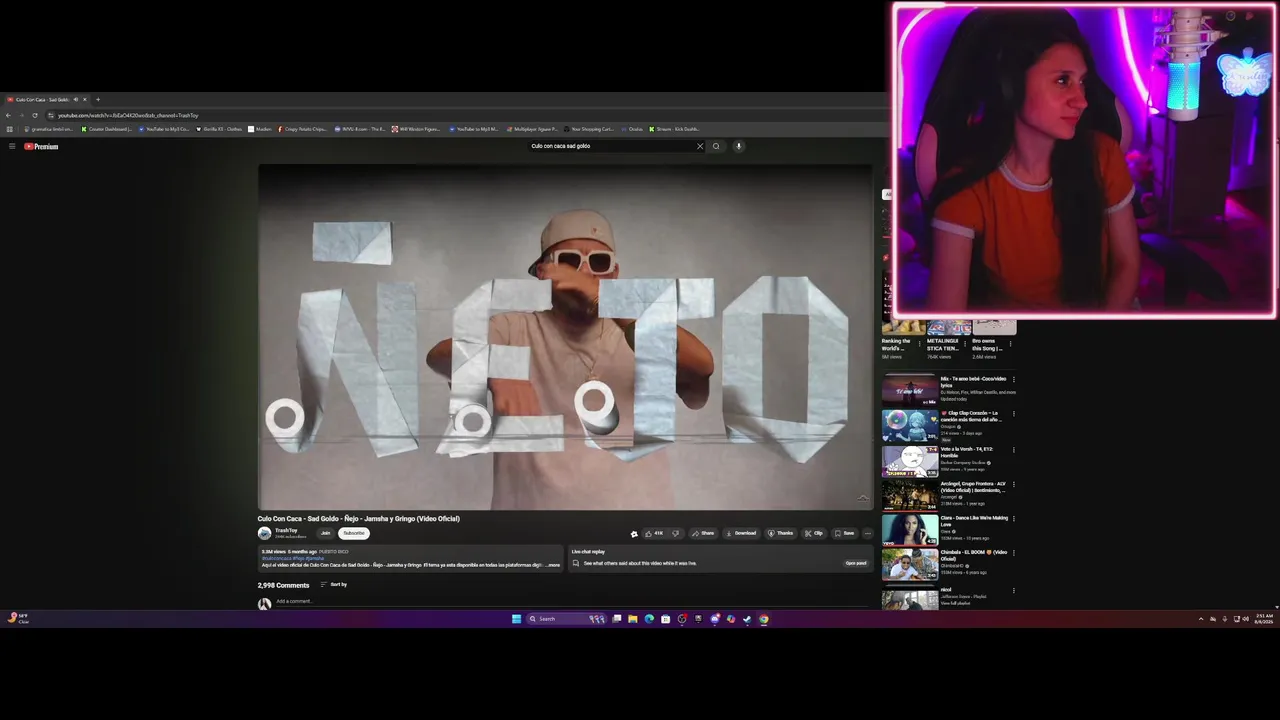Switch to Chrome in the taskbar
Image resolution: width=1280 pixels, height=720 pixels.
[763, 619]
